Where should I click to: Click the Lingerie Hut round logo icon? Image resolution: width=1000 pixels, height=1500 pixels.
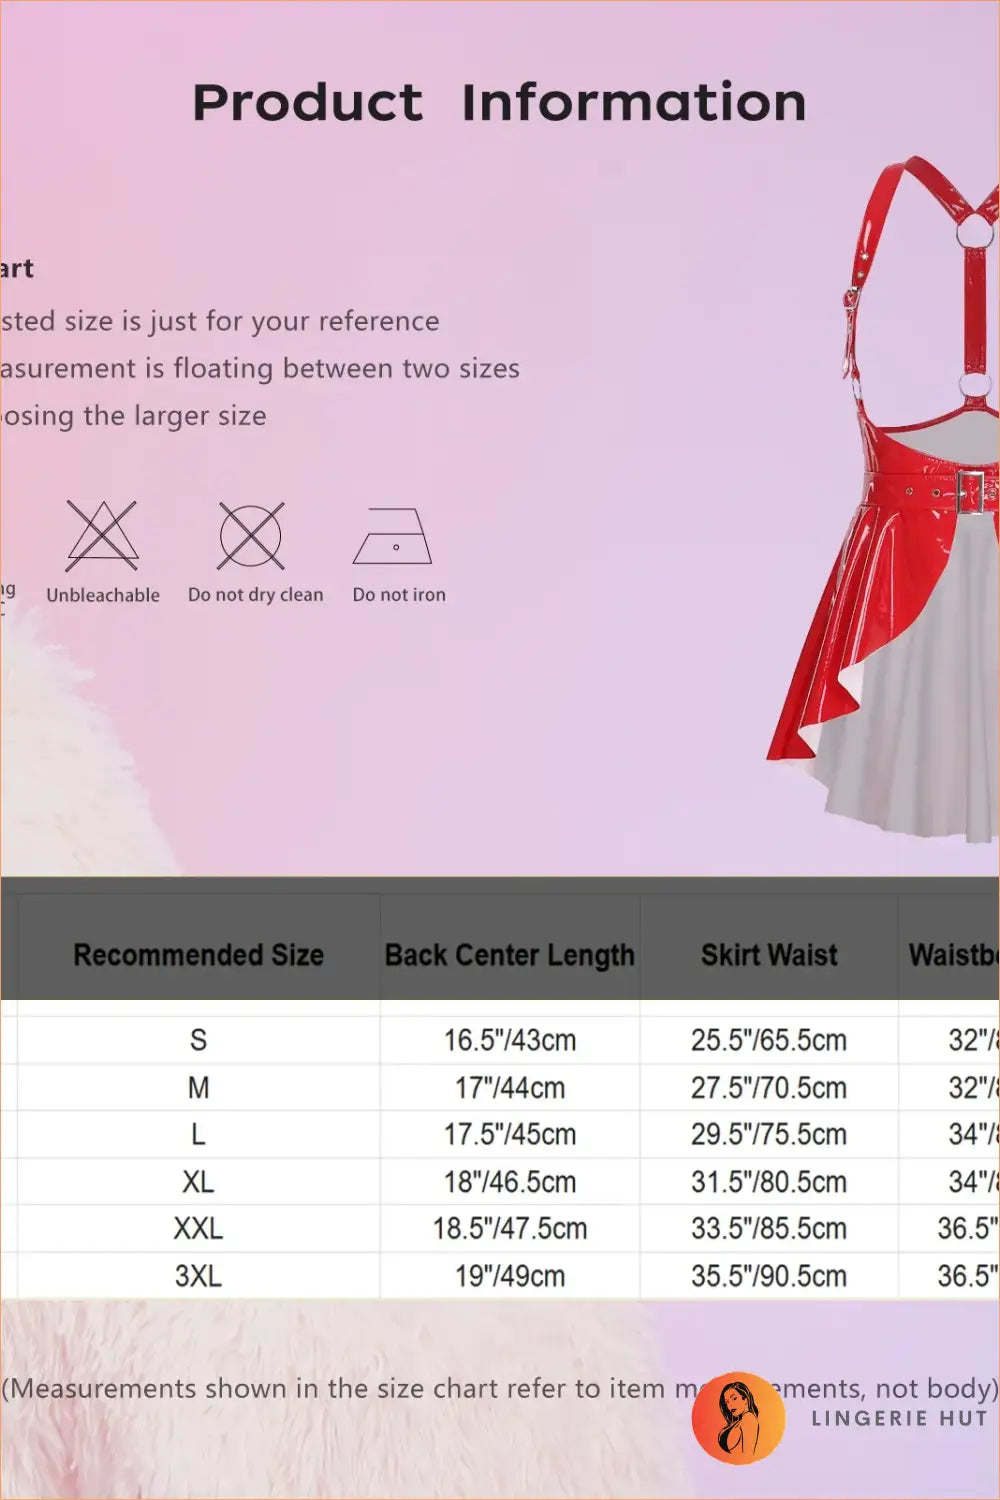738,1418
